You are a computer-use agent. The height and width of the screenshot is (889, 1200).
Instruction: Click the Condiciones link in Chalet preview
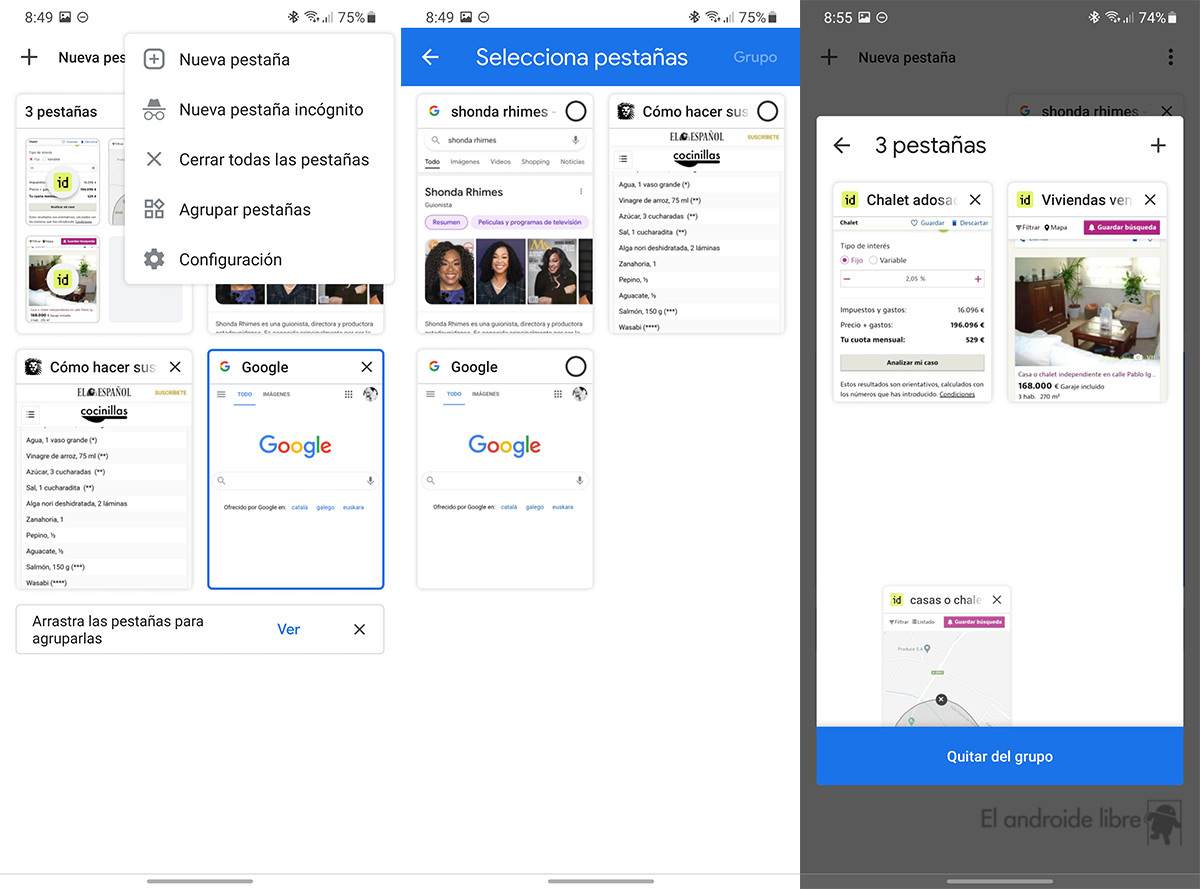(x=957, y=394)
